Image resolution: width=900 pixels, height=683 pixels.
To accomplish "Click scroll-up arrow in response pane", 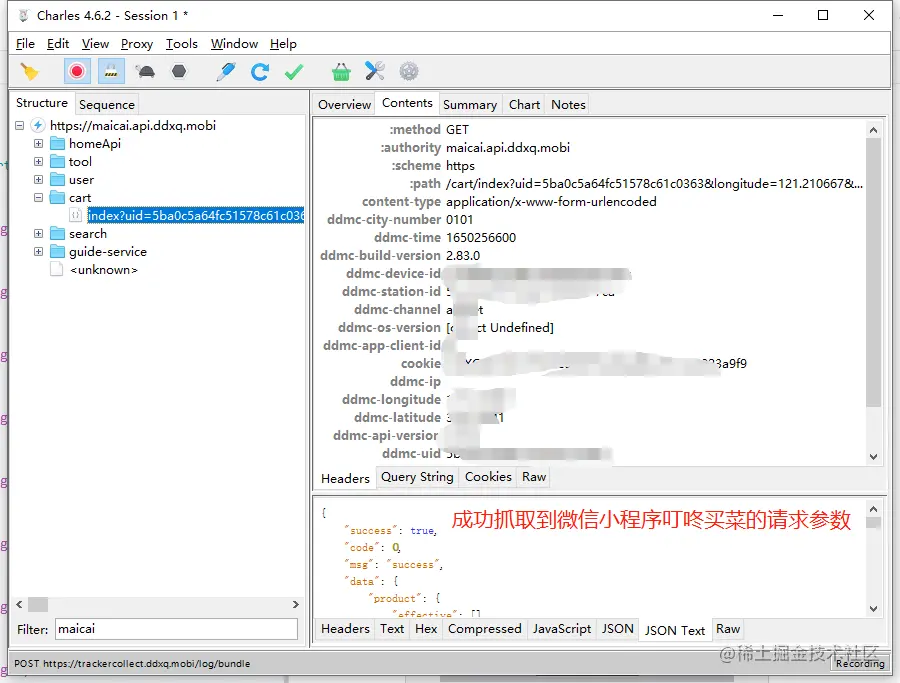I will (873, 509).
